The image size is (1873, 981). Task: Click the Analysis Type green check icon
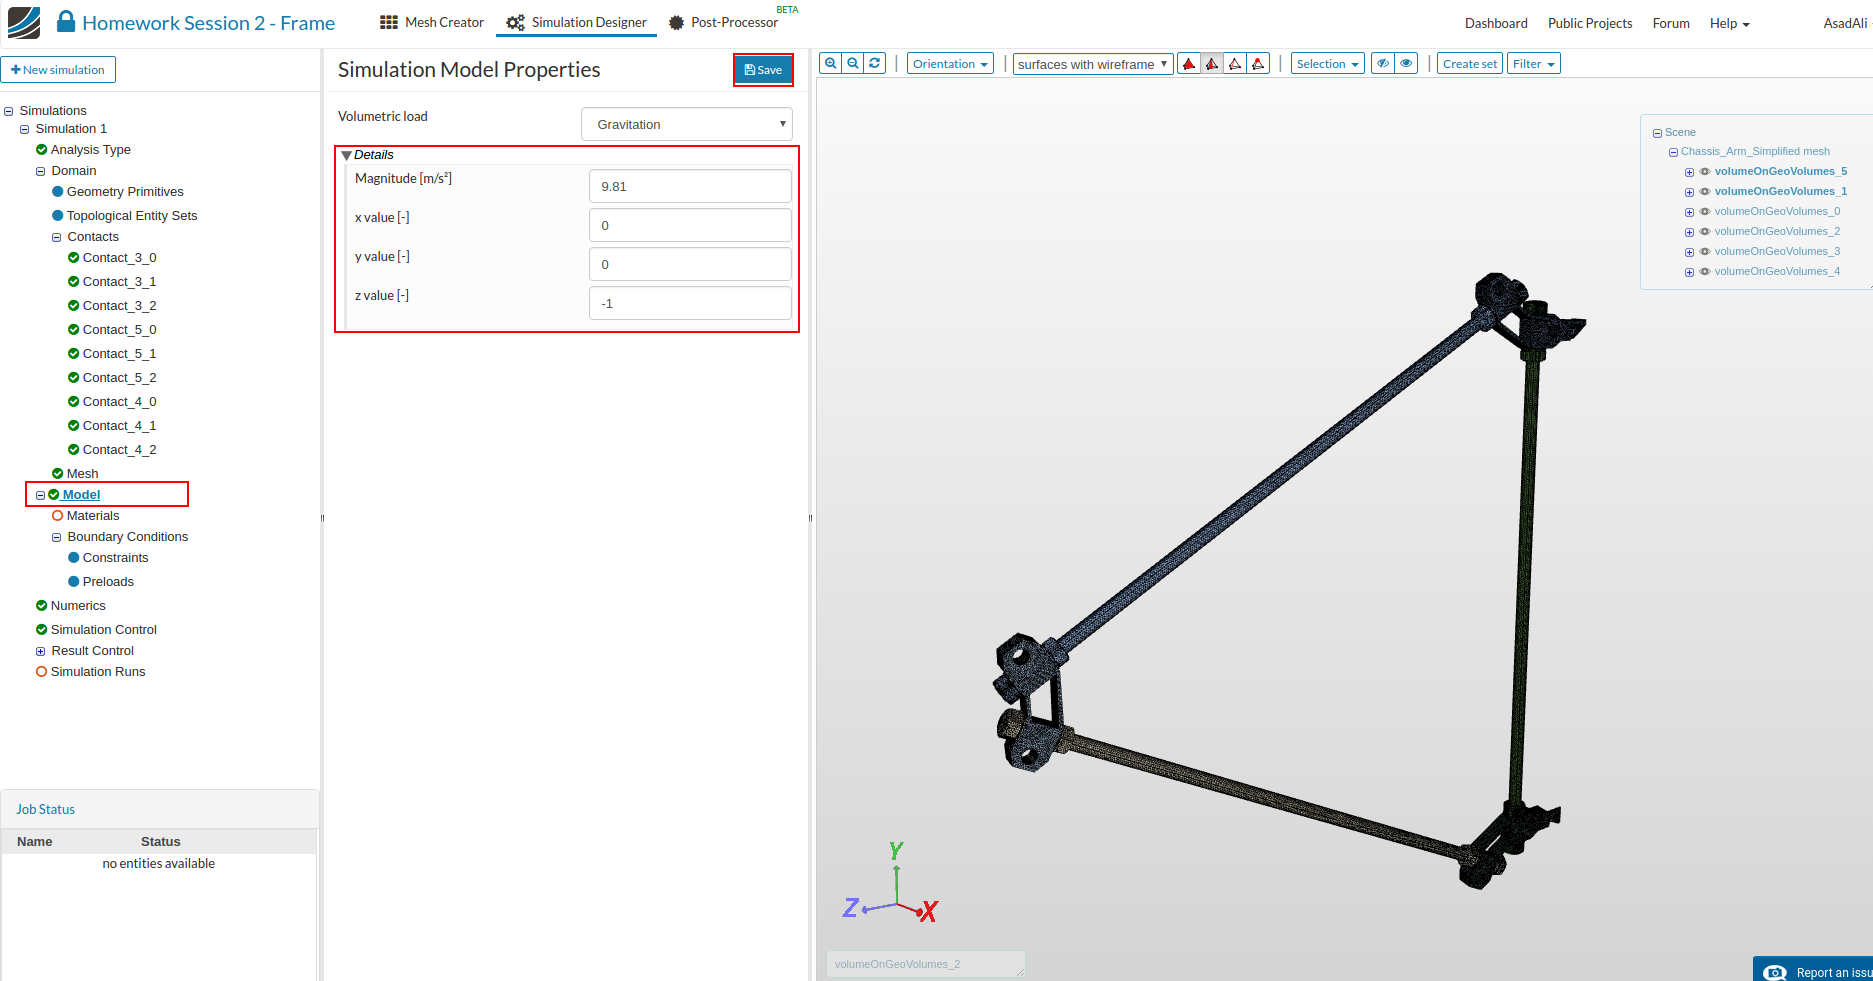41,150
